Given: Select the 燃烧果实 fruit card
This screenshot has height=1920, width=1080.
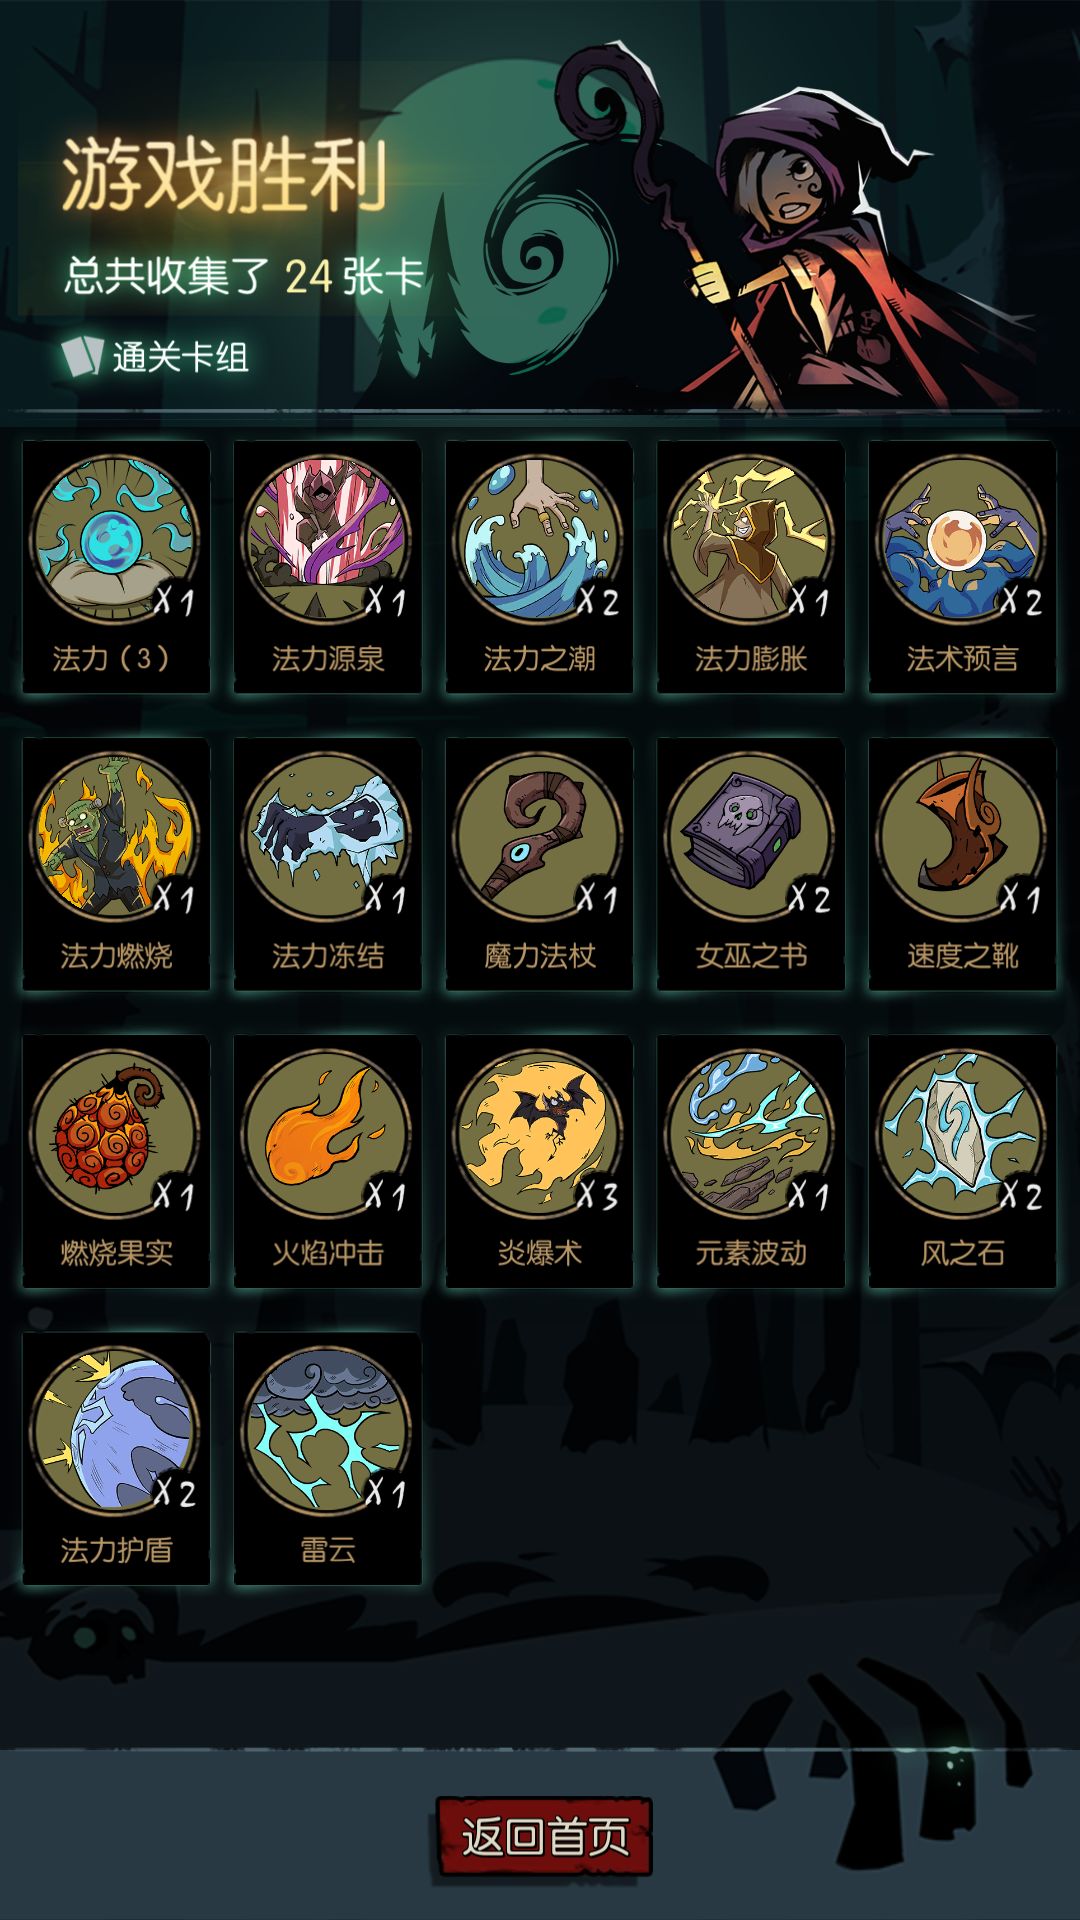Looking at the screenshot, I should [x=116, y=1161].
